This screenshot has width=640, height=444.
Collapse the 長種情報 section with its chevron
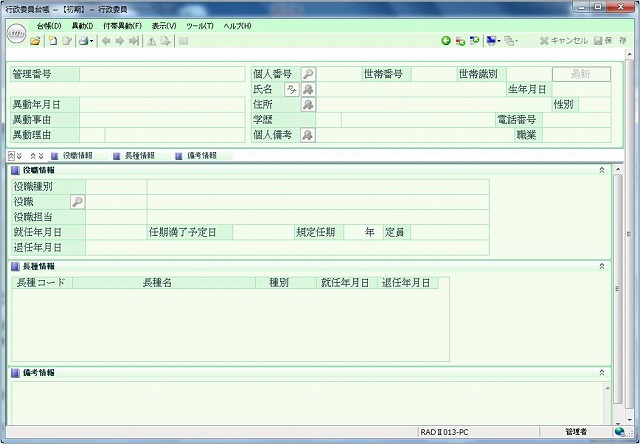tap(601, 266)
